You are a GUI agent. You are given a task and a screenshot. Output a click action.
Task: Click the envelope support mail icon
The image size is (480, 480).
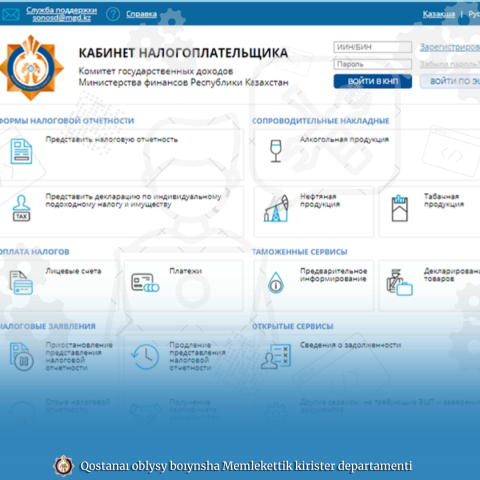coord(11,15)
